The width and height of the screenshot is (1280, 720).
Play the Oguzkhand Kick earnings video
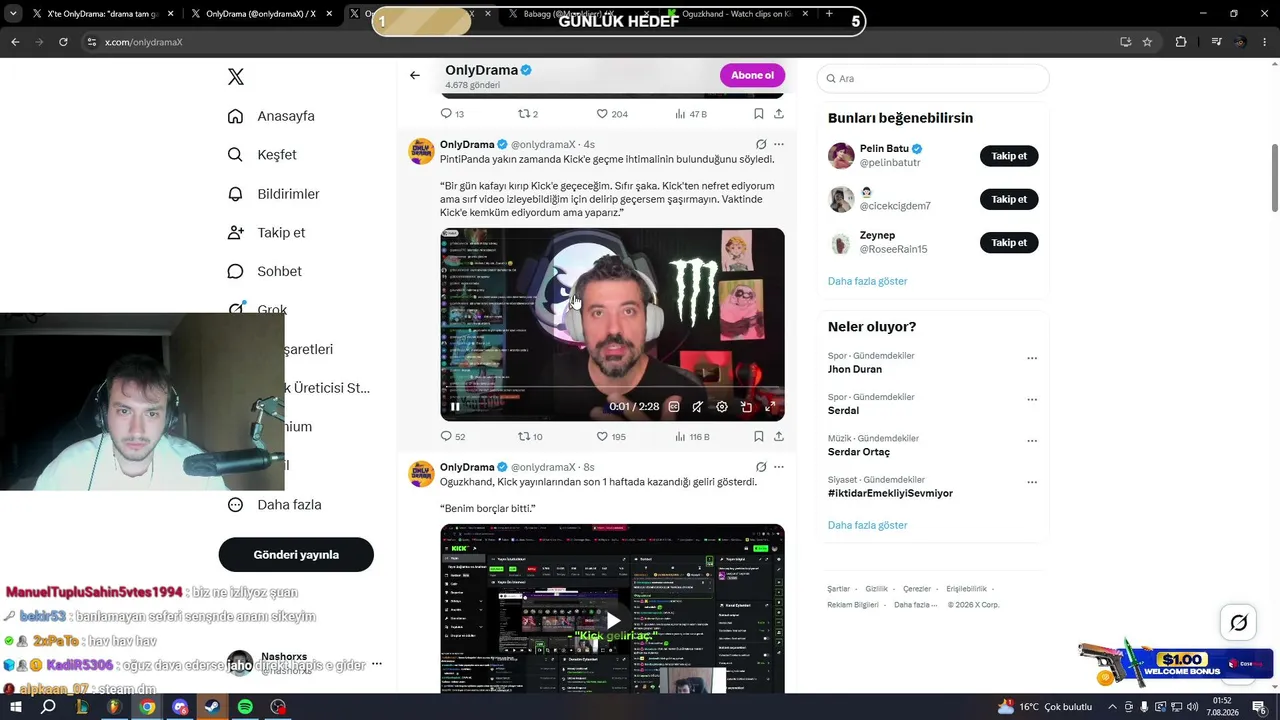(613, 621)
